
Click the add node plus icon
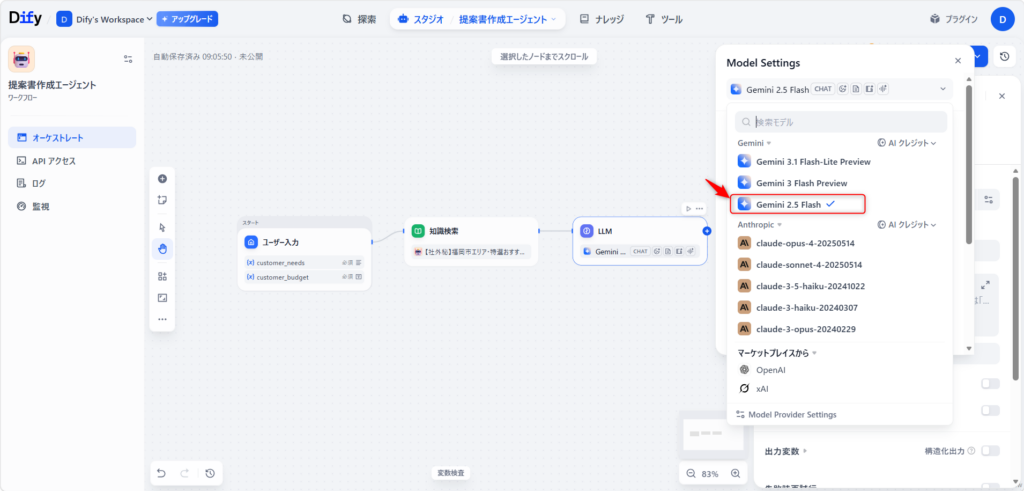pyautogui.click(x=162, y=178)
